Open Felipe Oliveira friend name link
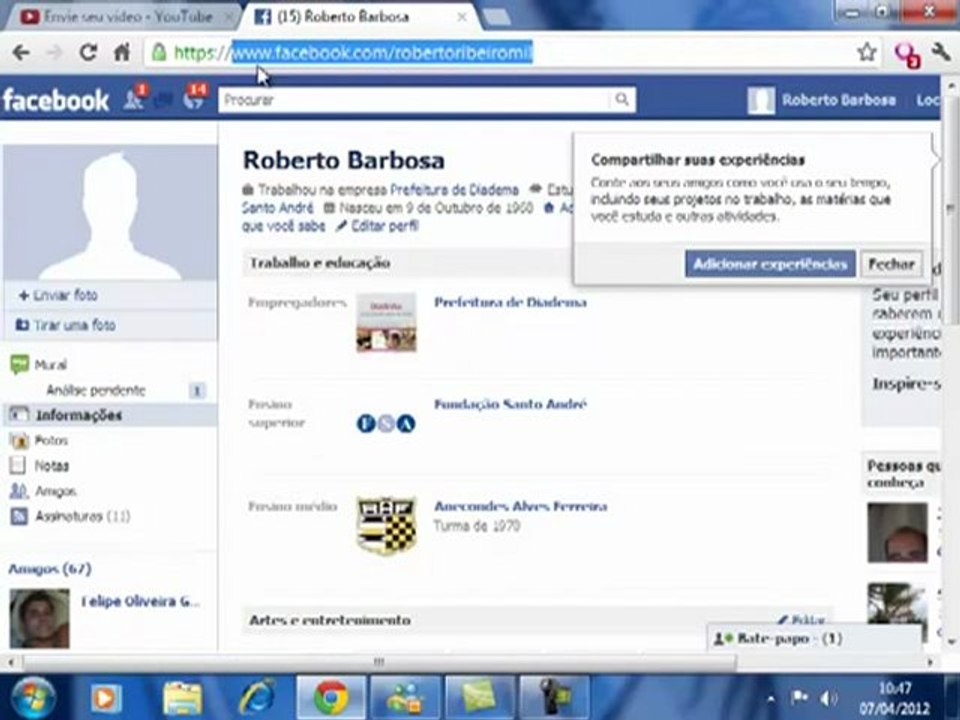Viewport: 960px width, 720px height. pos(140,602)
